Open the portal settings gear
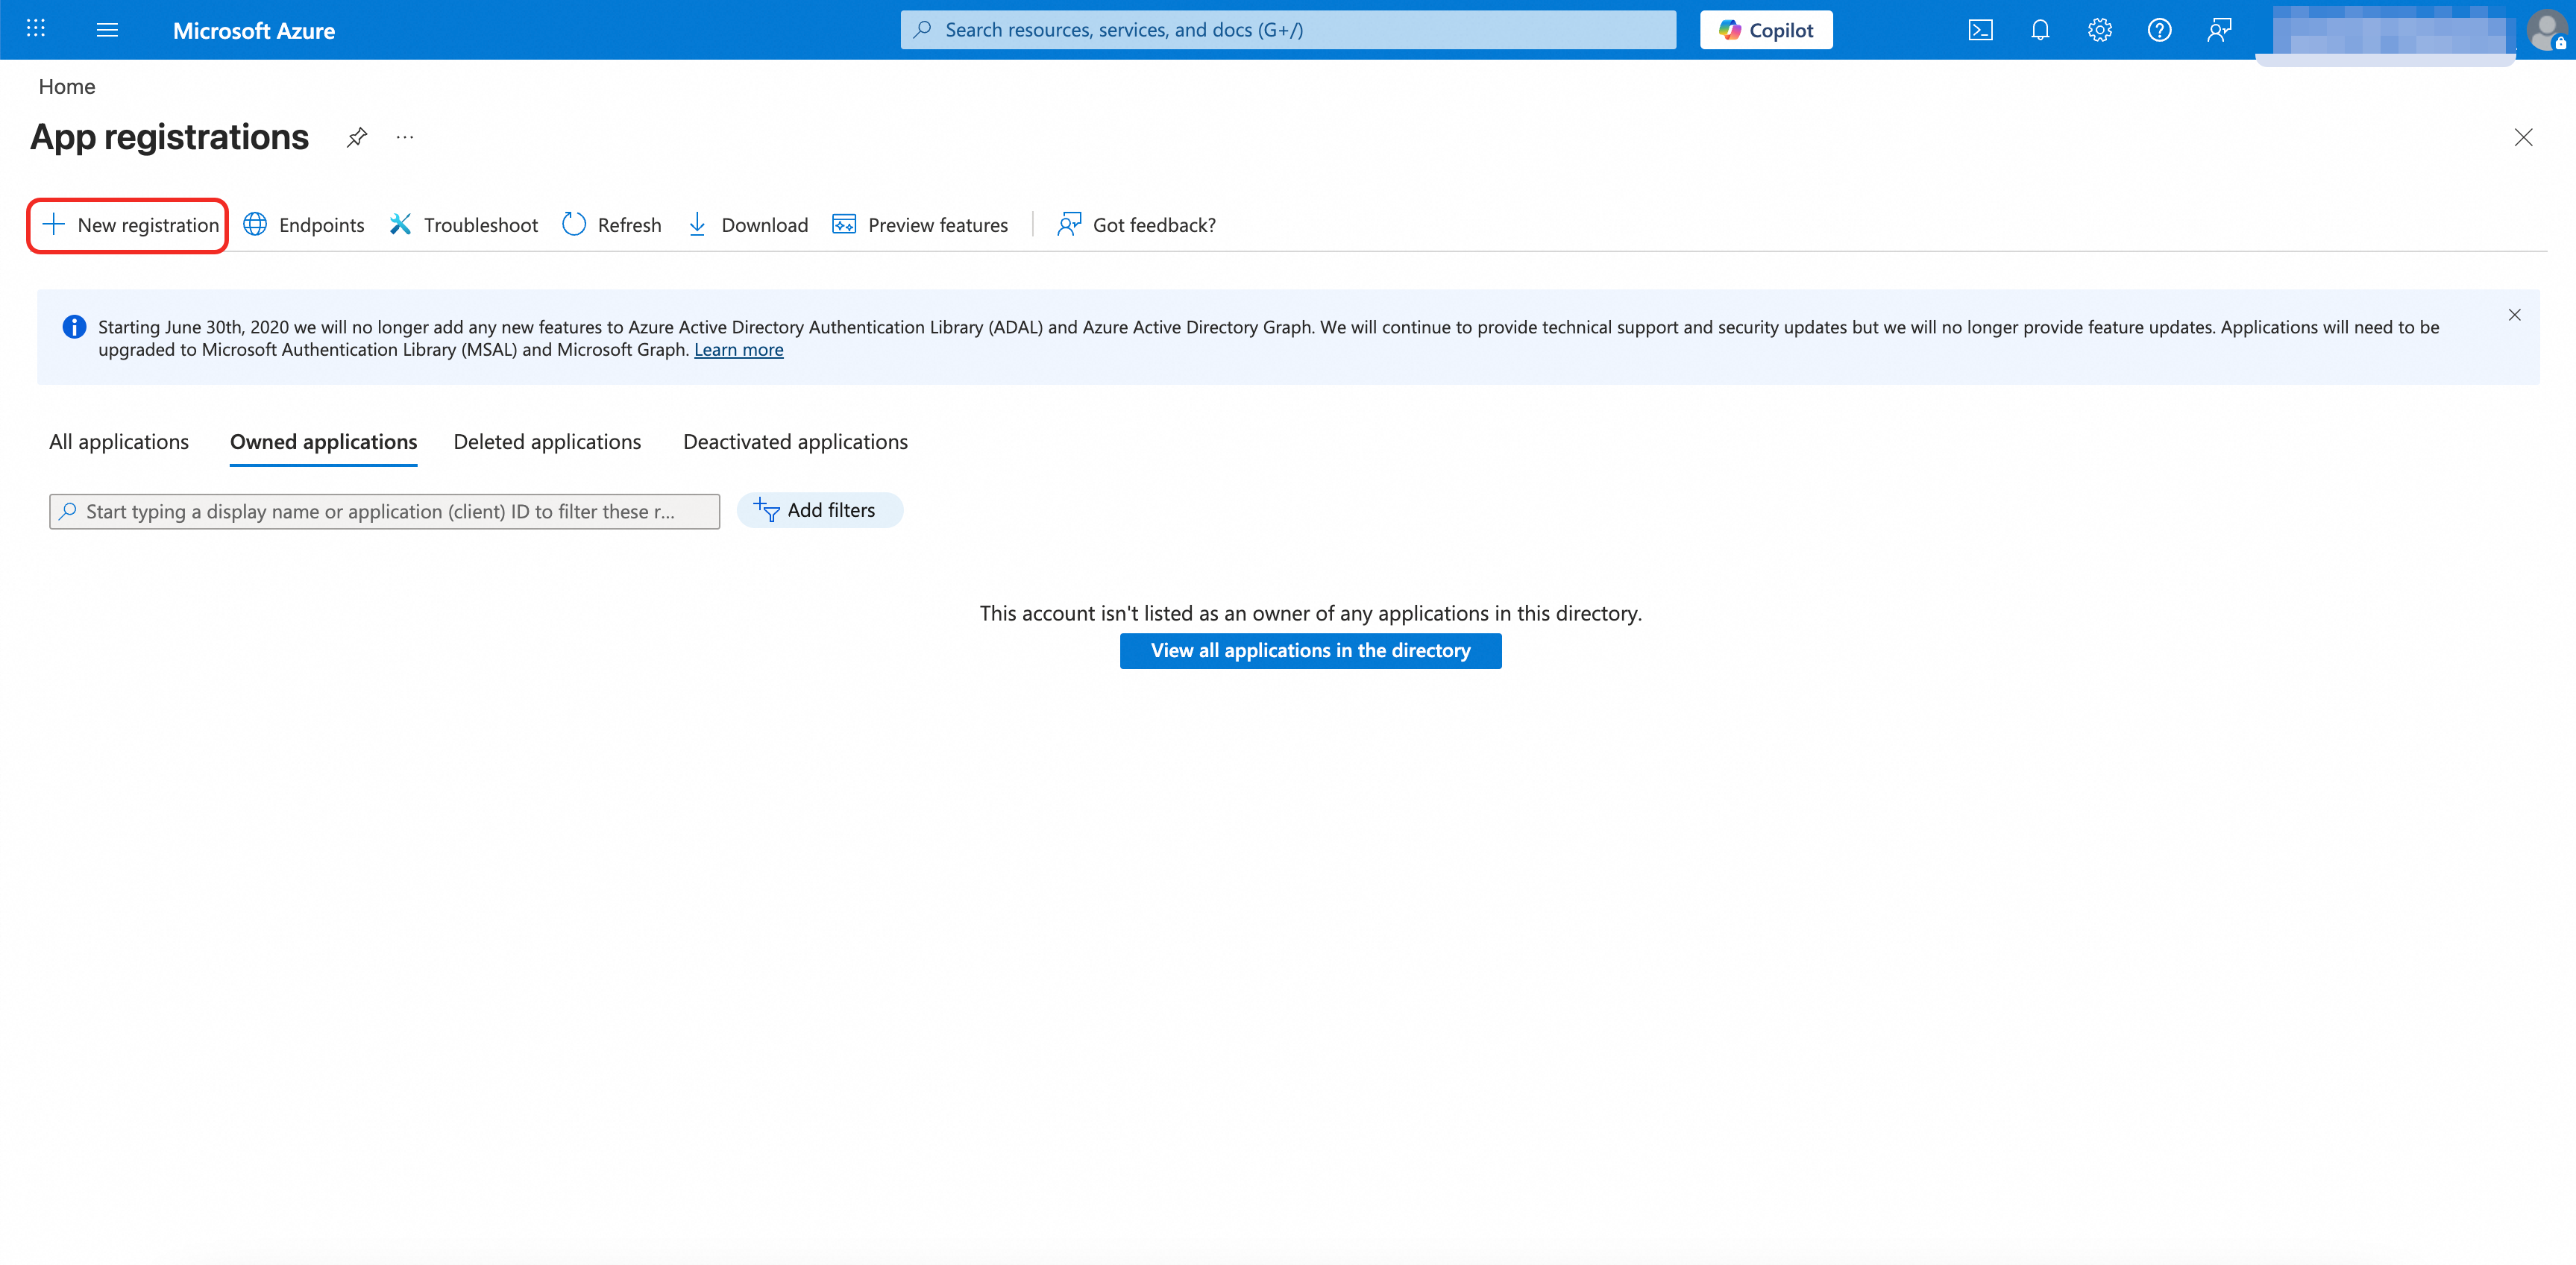The image size is (2576, 1265). pyautogui.click(x=2099, y=30)
